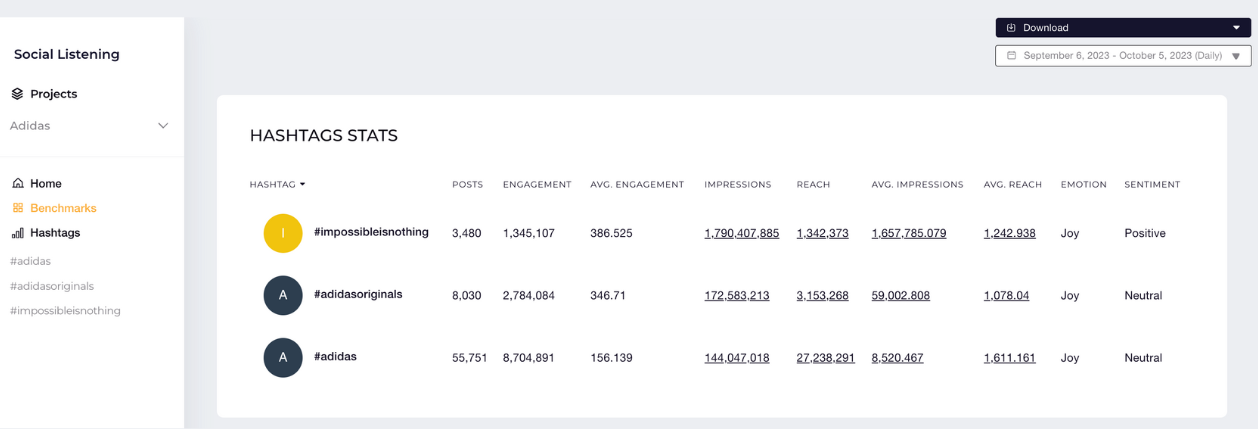Click the download icon in Download button
Screen dimensions: 1258x429
(x=1011, y=28)
